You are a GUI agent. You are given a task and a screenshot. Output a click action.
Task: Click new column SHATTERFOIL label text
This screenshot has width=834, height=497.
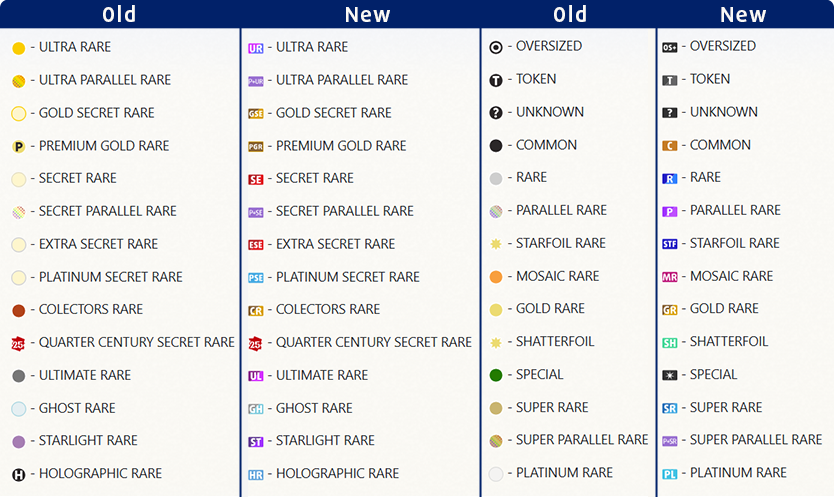tap(729, 341)
